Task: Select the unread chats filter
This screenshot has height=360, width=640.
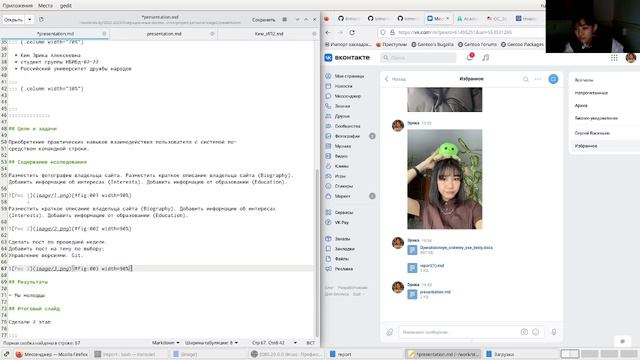Action: [x=591, y=93]
